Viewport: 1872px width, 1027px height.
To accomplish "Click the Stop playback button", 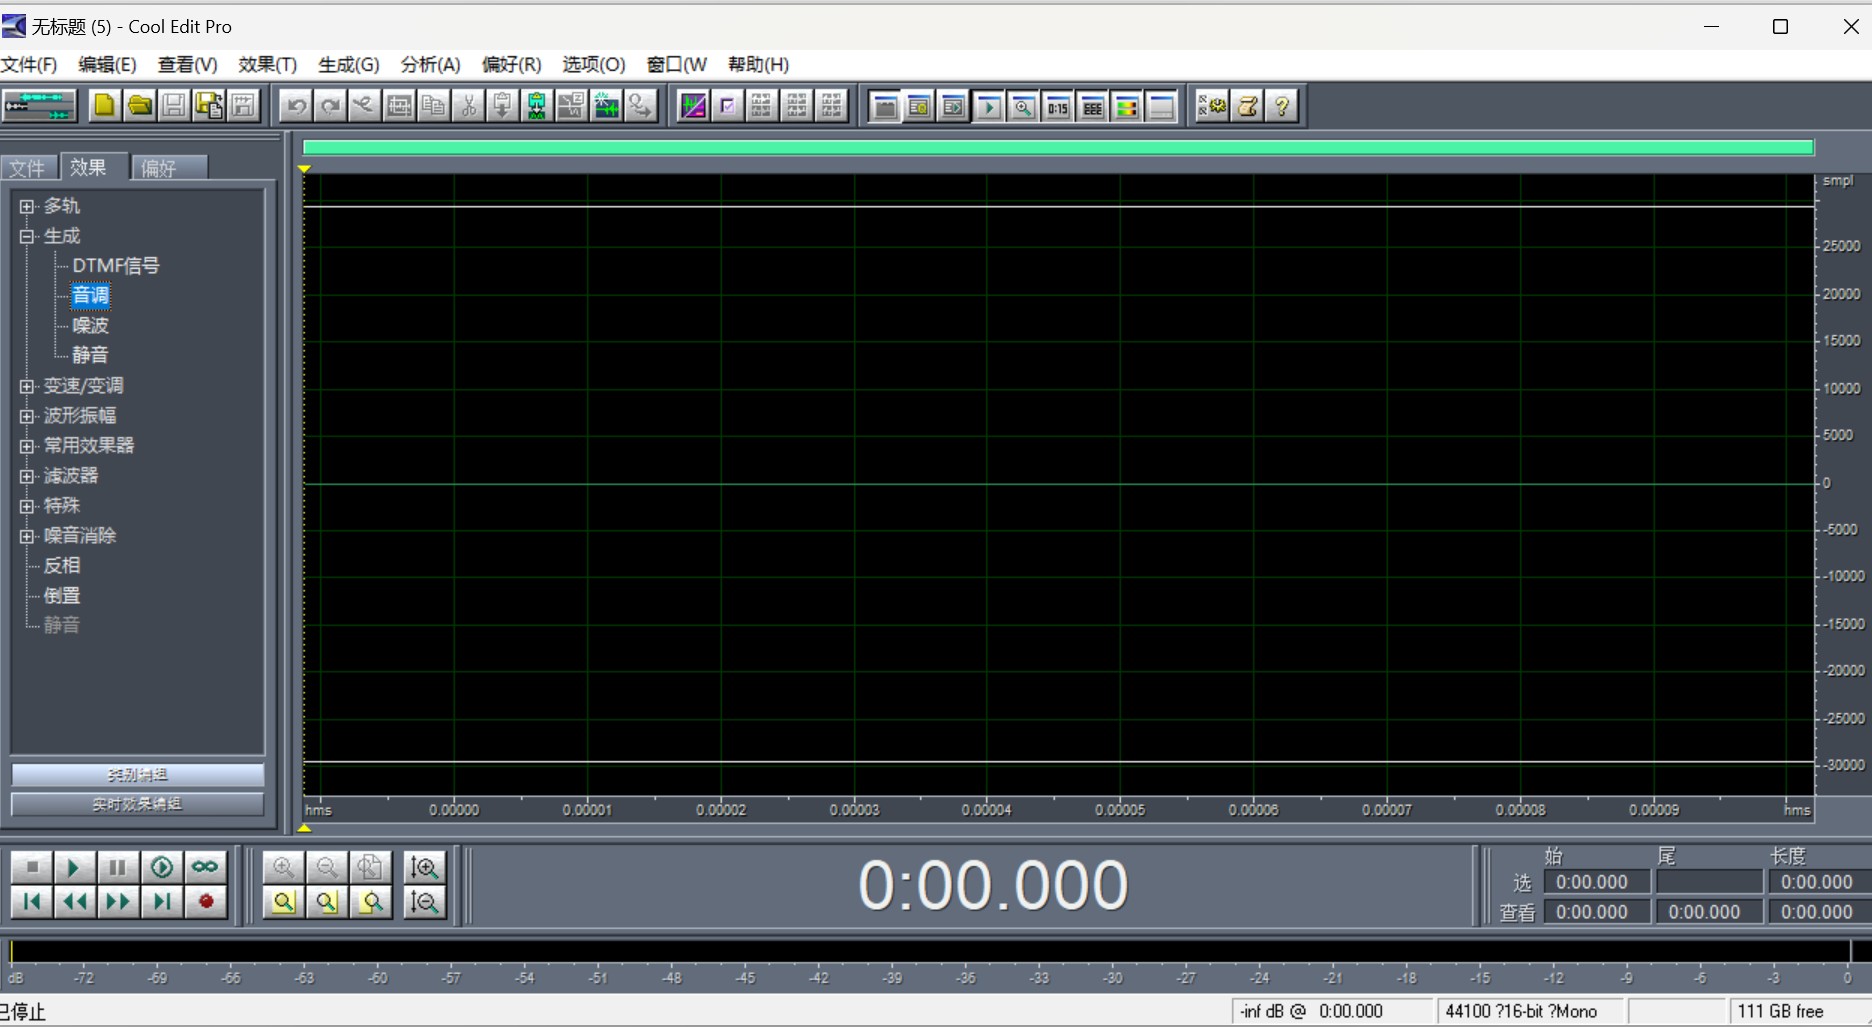I will pos(31,867).
